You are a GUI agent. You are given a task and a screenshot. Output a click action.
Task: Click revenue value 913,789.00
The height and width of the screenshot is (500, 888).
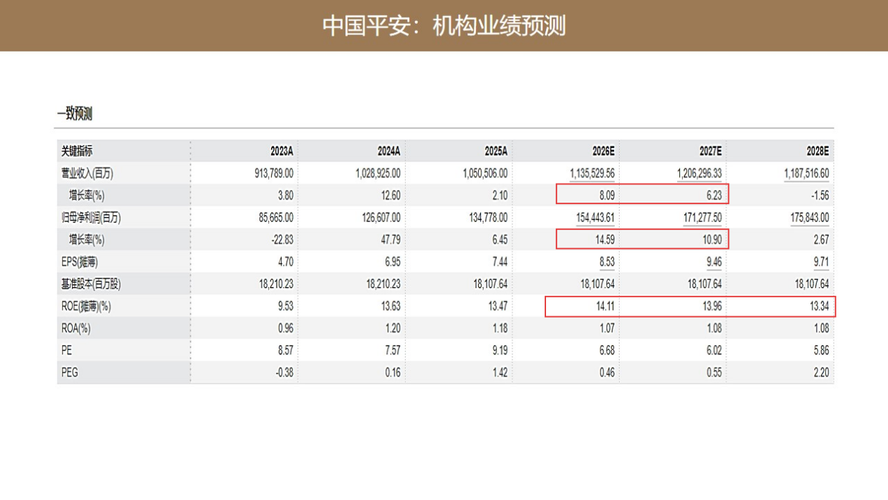[x=274, y=173]
